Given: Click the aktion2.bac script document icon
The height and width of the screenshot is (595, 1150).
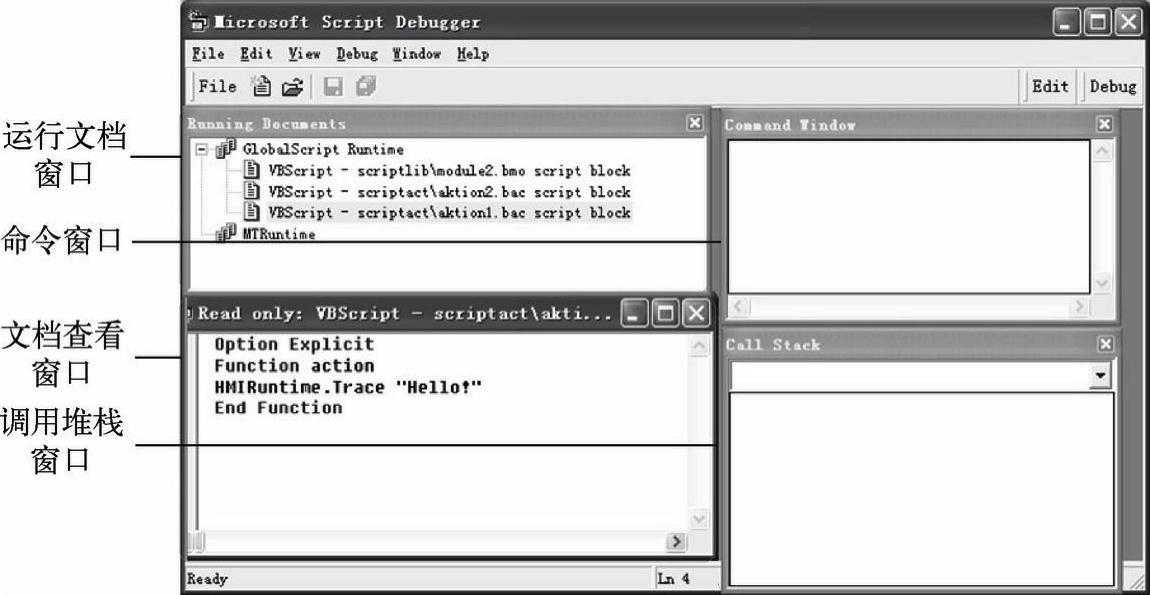Looking at the screenshot, I should click(x=252, y=191).
